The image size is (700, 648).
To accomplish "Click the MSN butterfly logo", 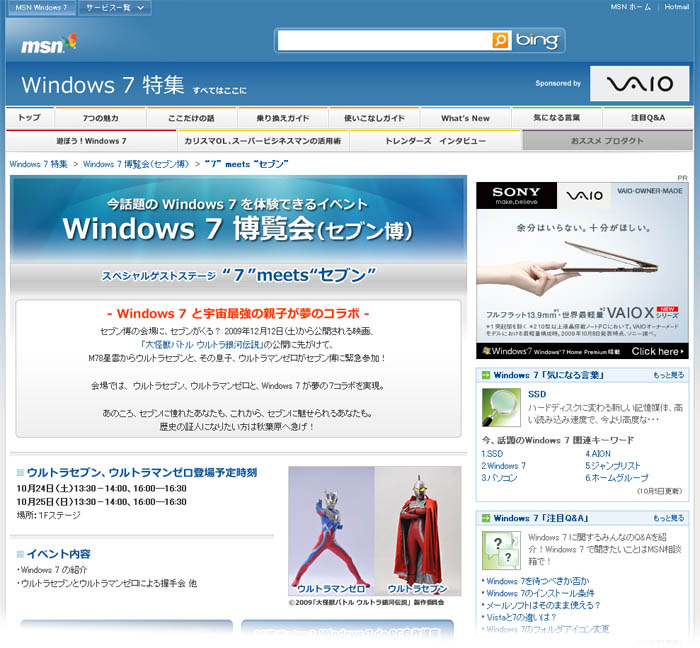I will coord(49,44).
